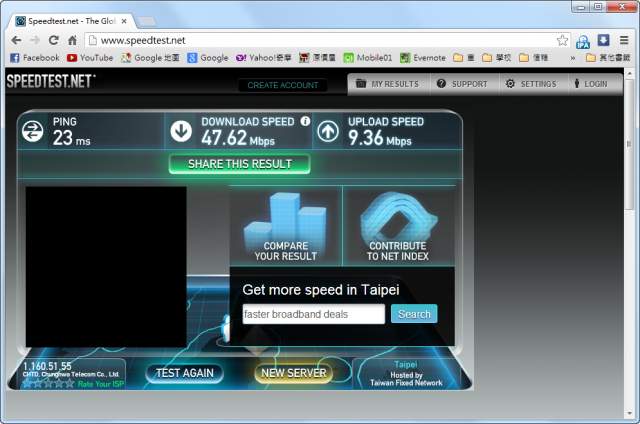Click the ISP star rating
This screenshot has width=640, height=424.
[x=48, y=384]
